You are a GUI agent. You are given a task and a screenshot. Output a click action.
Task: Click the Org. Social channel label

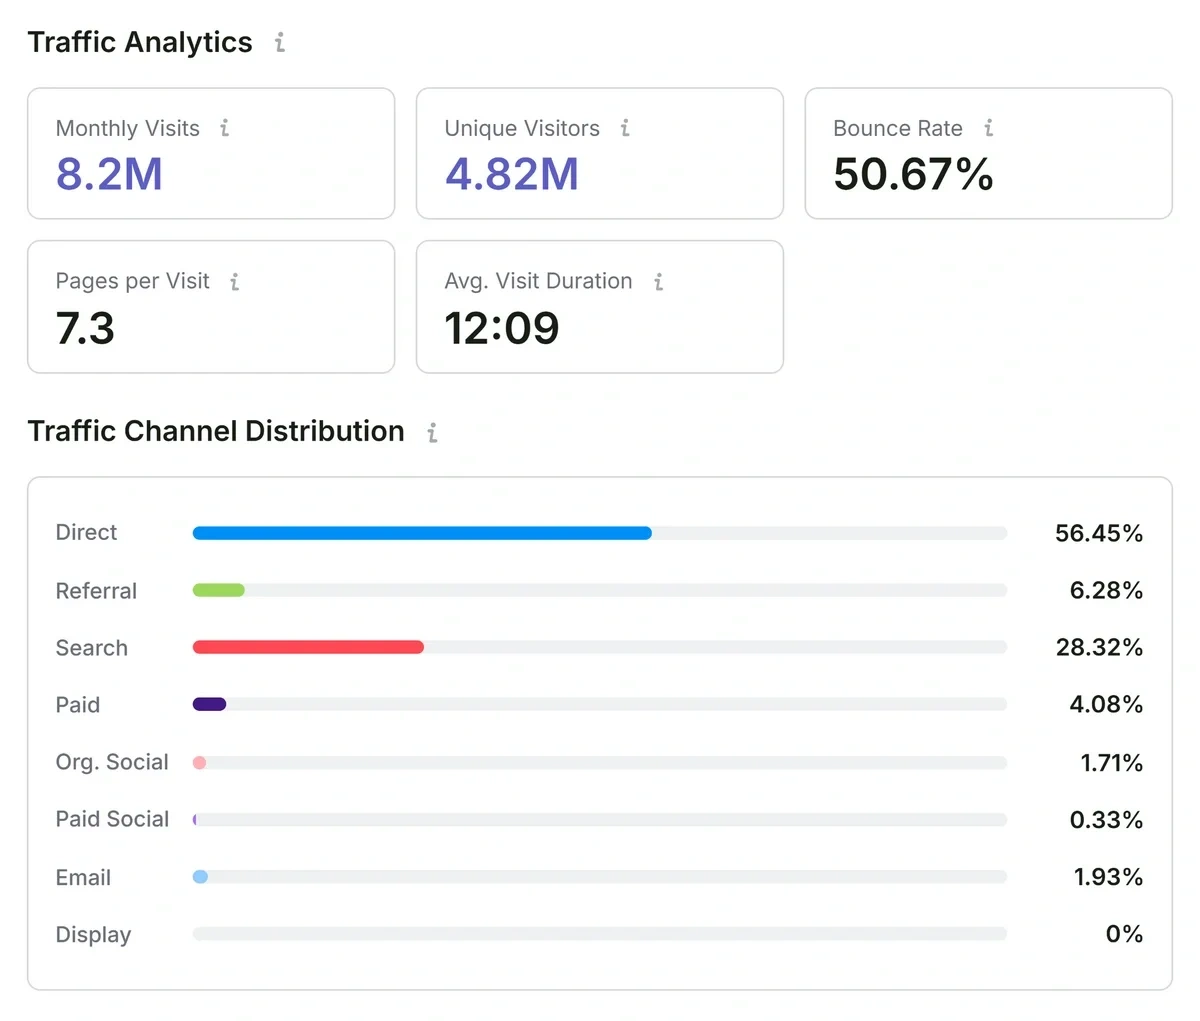click(x=112, y=762)
